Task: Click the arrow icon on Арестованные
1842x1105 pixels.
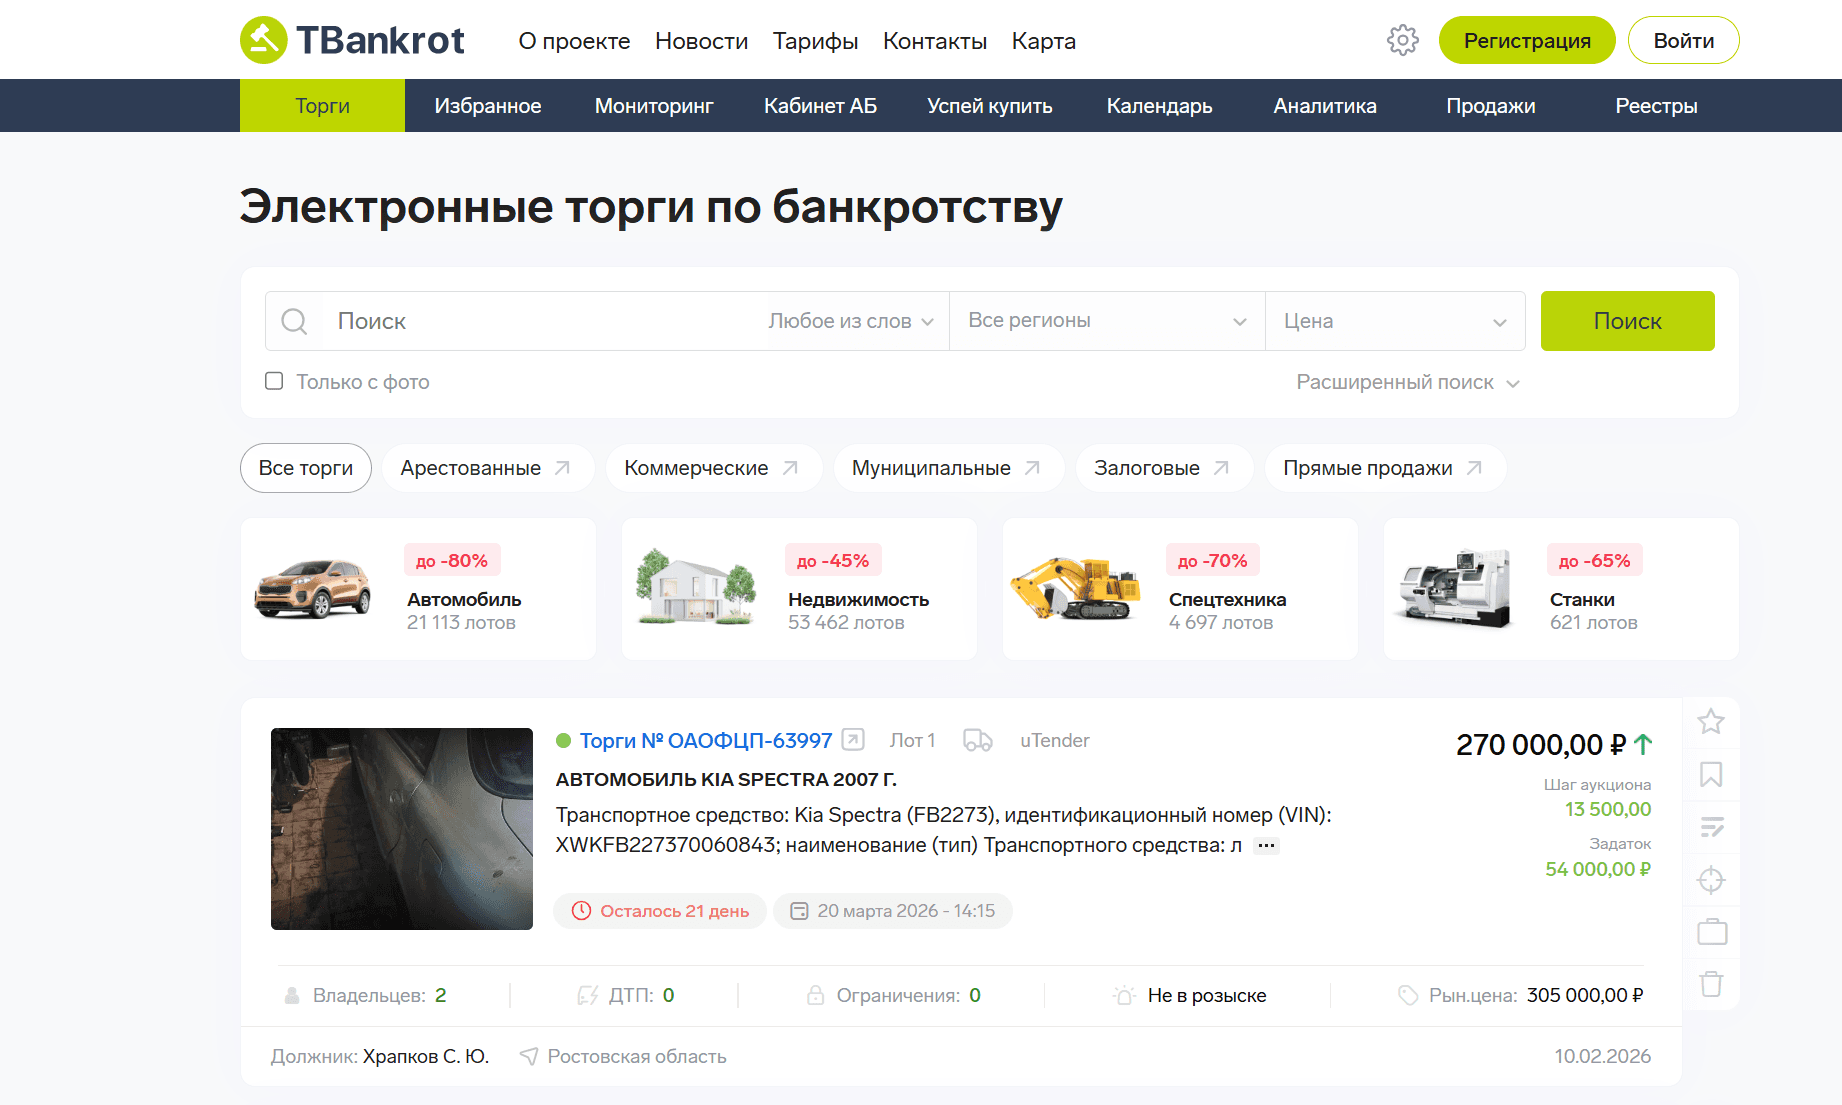Action: point(563,468)
